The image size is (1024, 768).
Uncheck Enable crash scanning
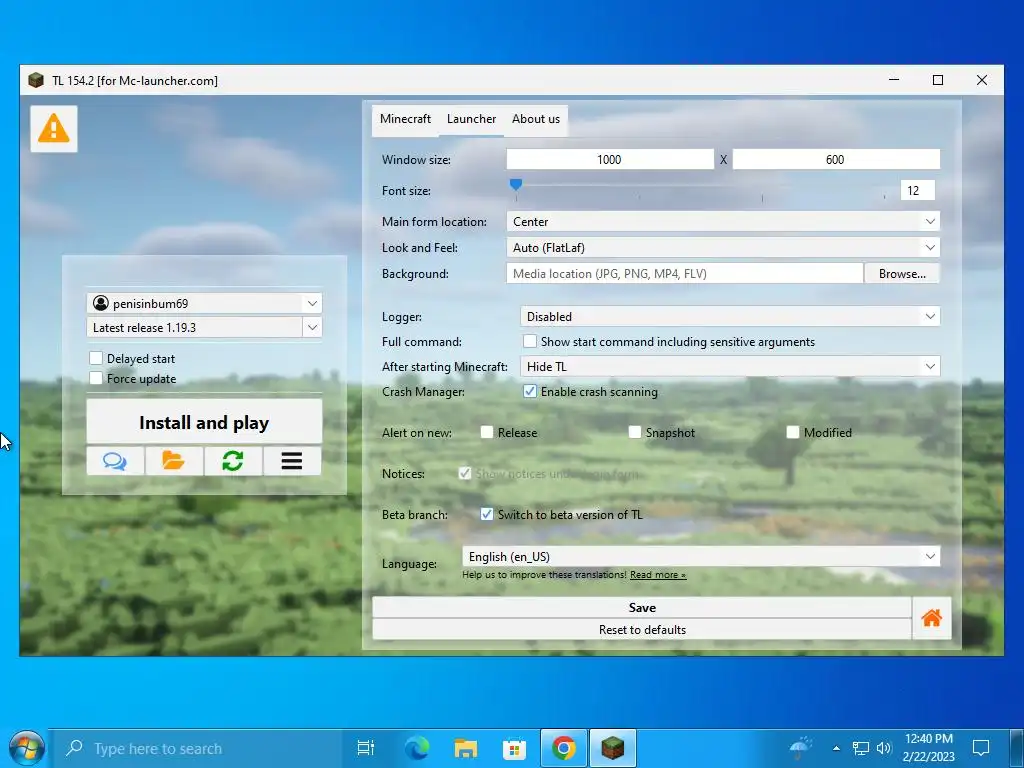click(x=530, y=392)
